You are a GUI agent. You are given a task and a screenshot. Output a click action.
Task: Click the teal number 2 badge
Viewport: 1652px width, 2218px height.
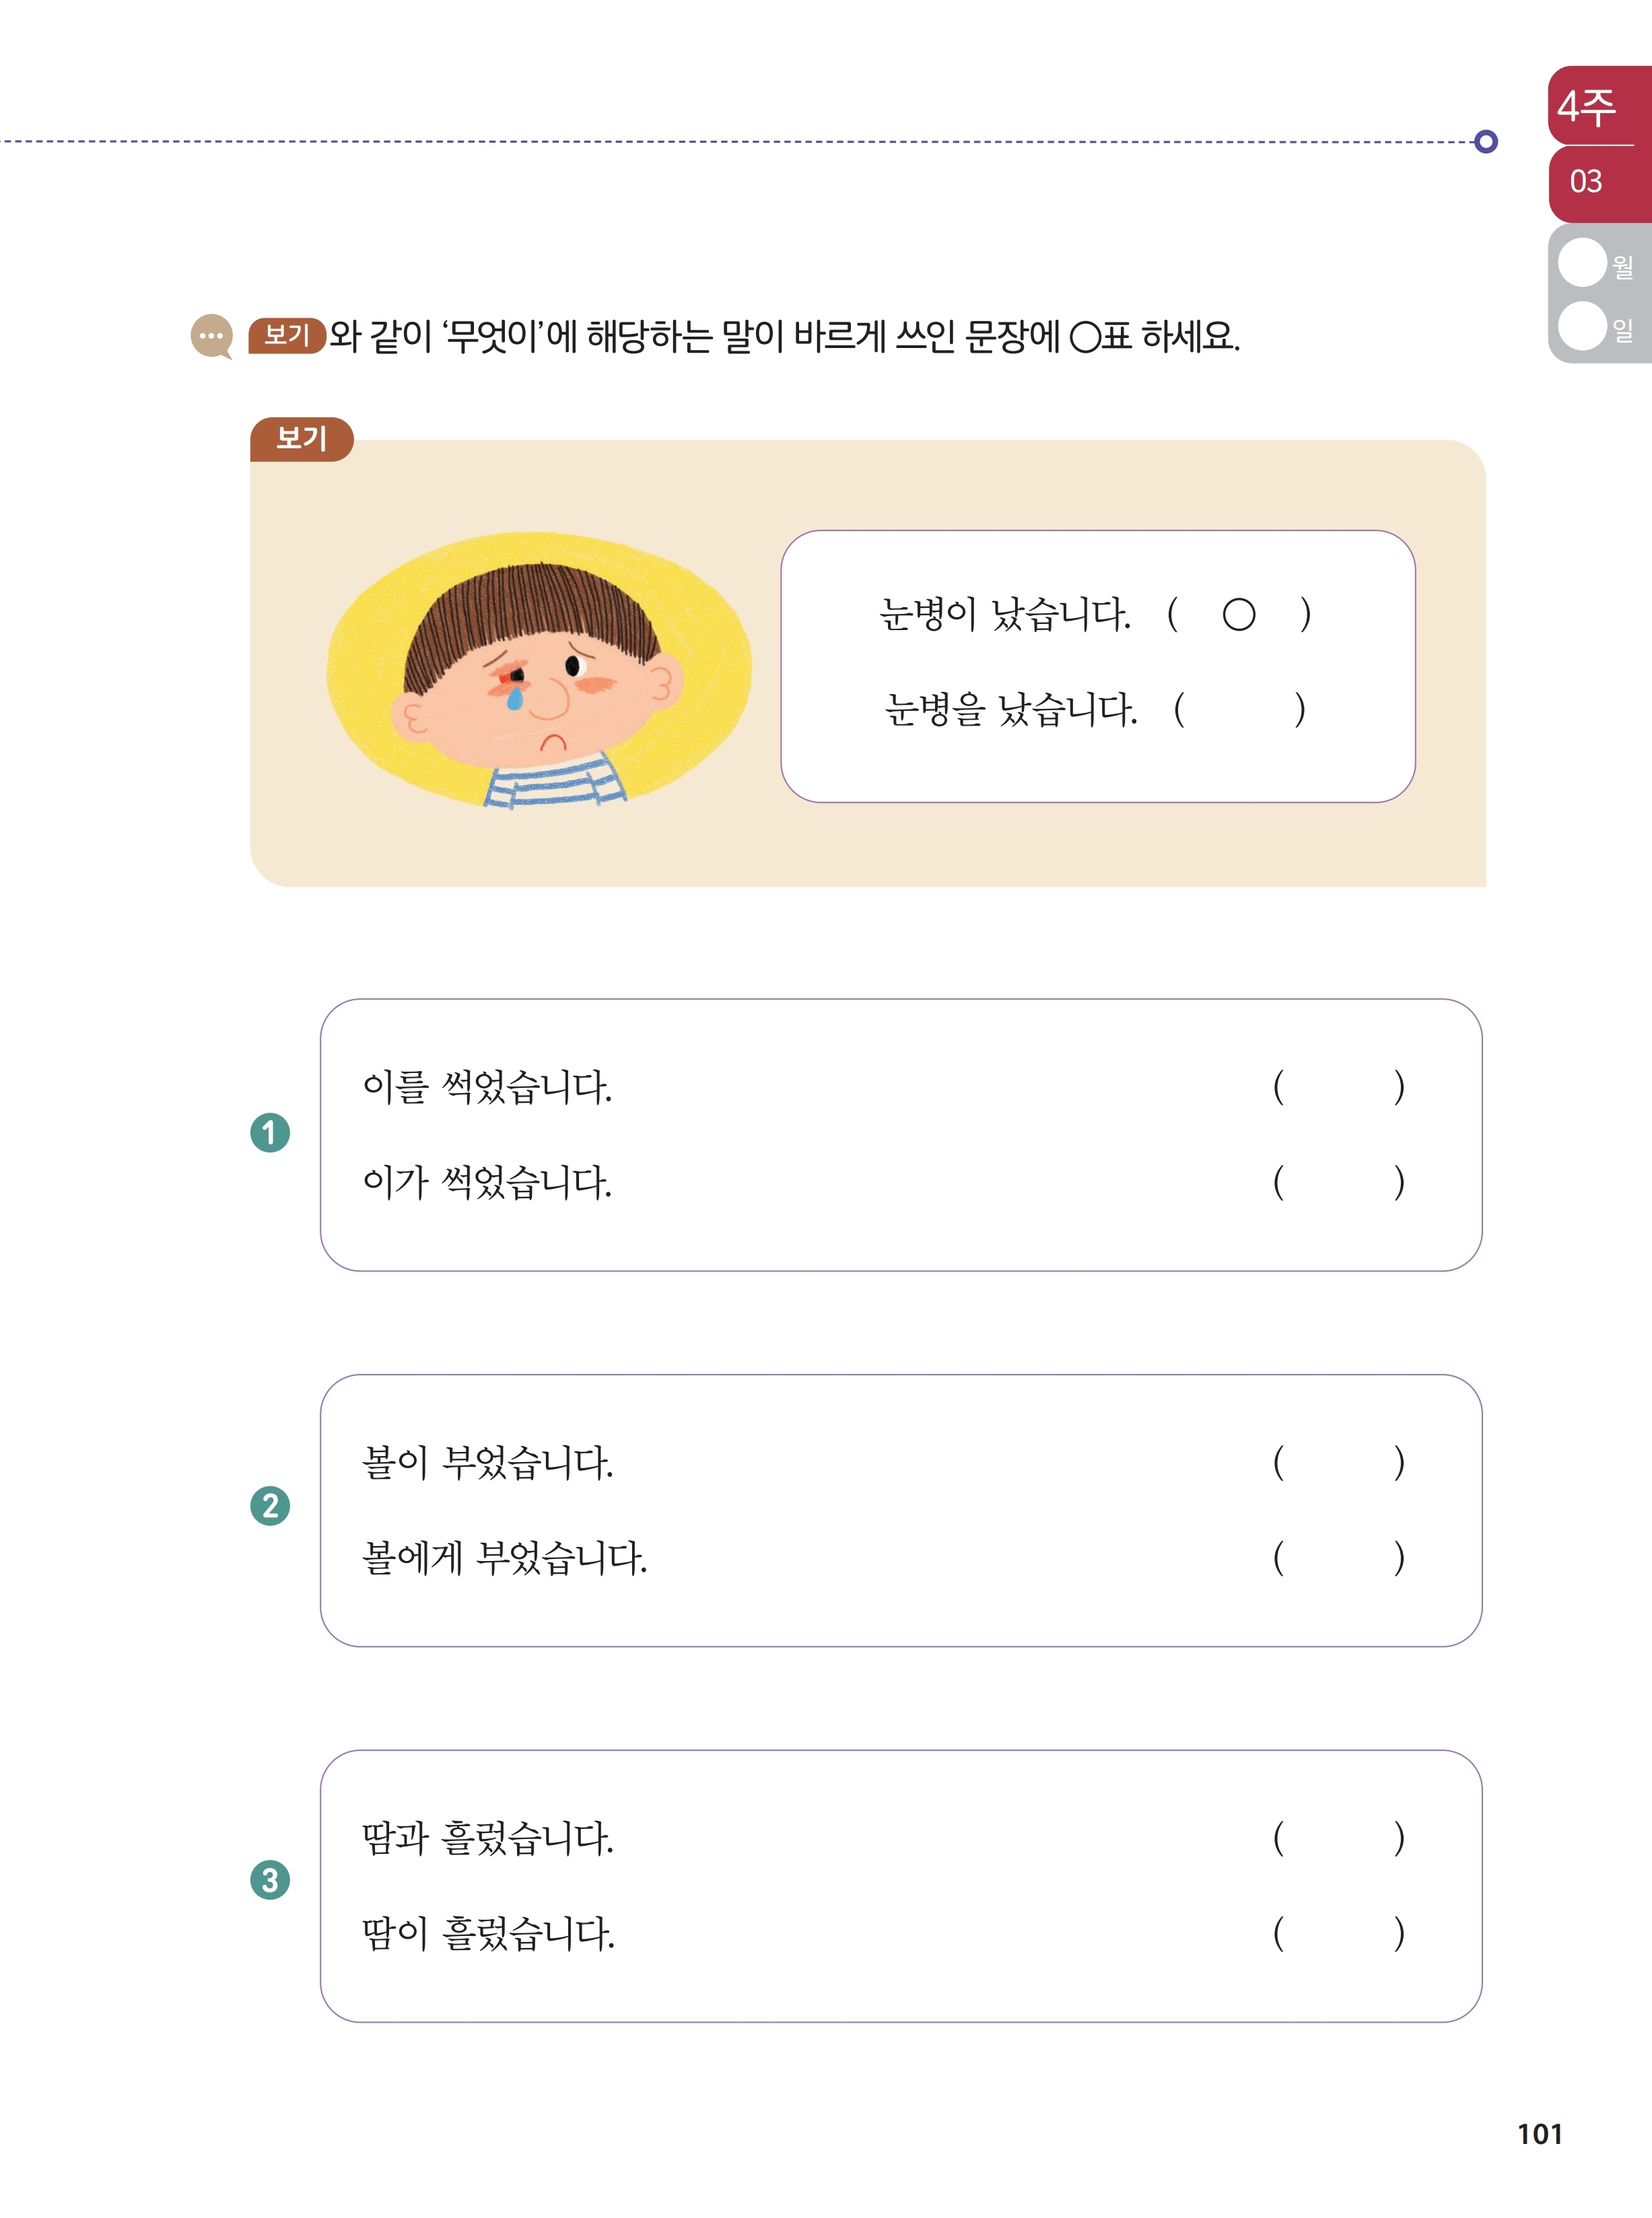tap(270, 1506)
